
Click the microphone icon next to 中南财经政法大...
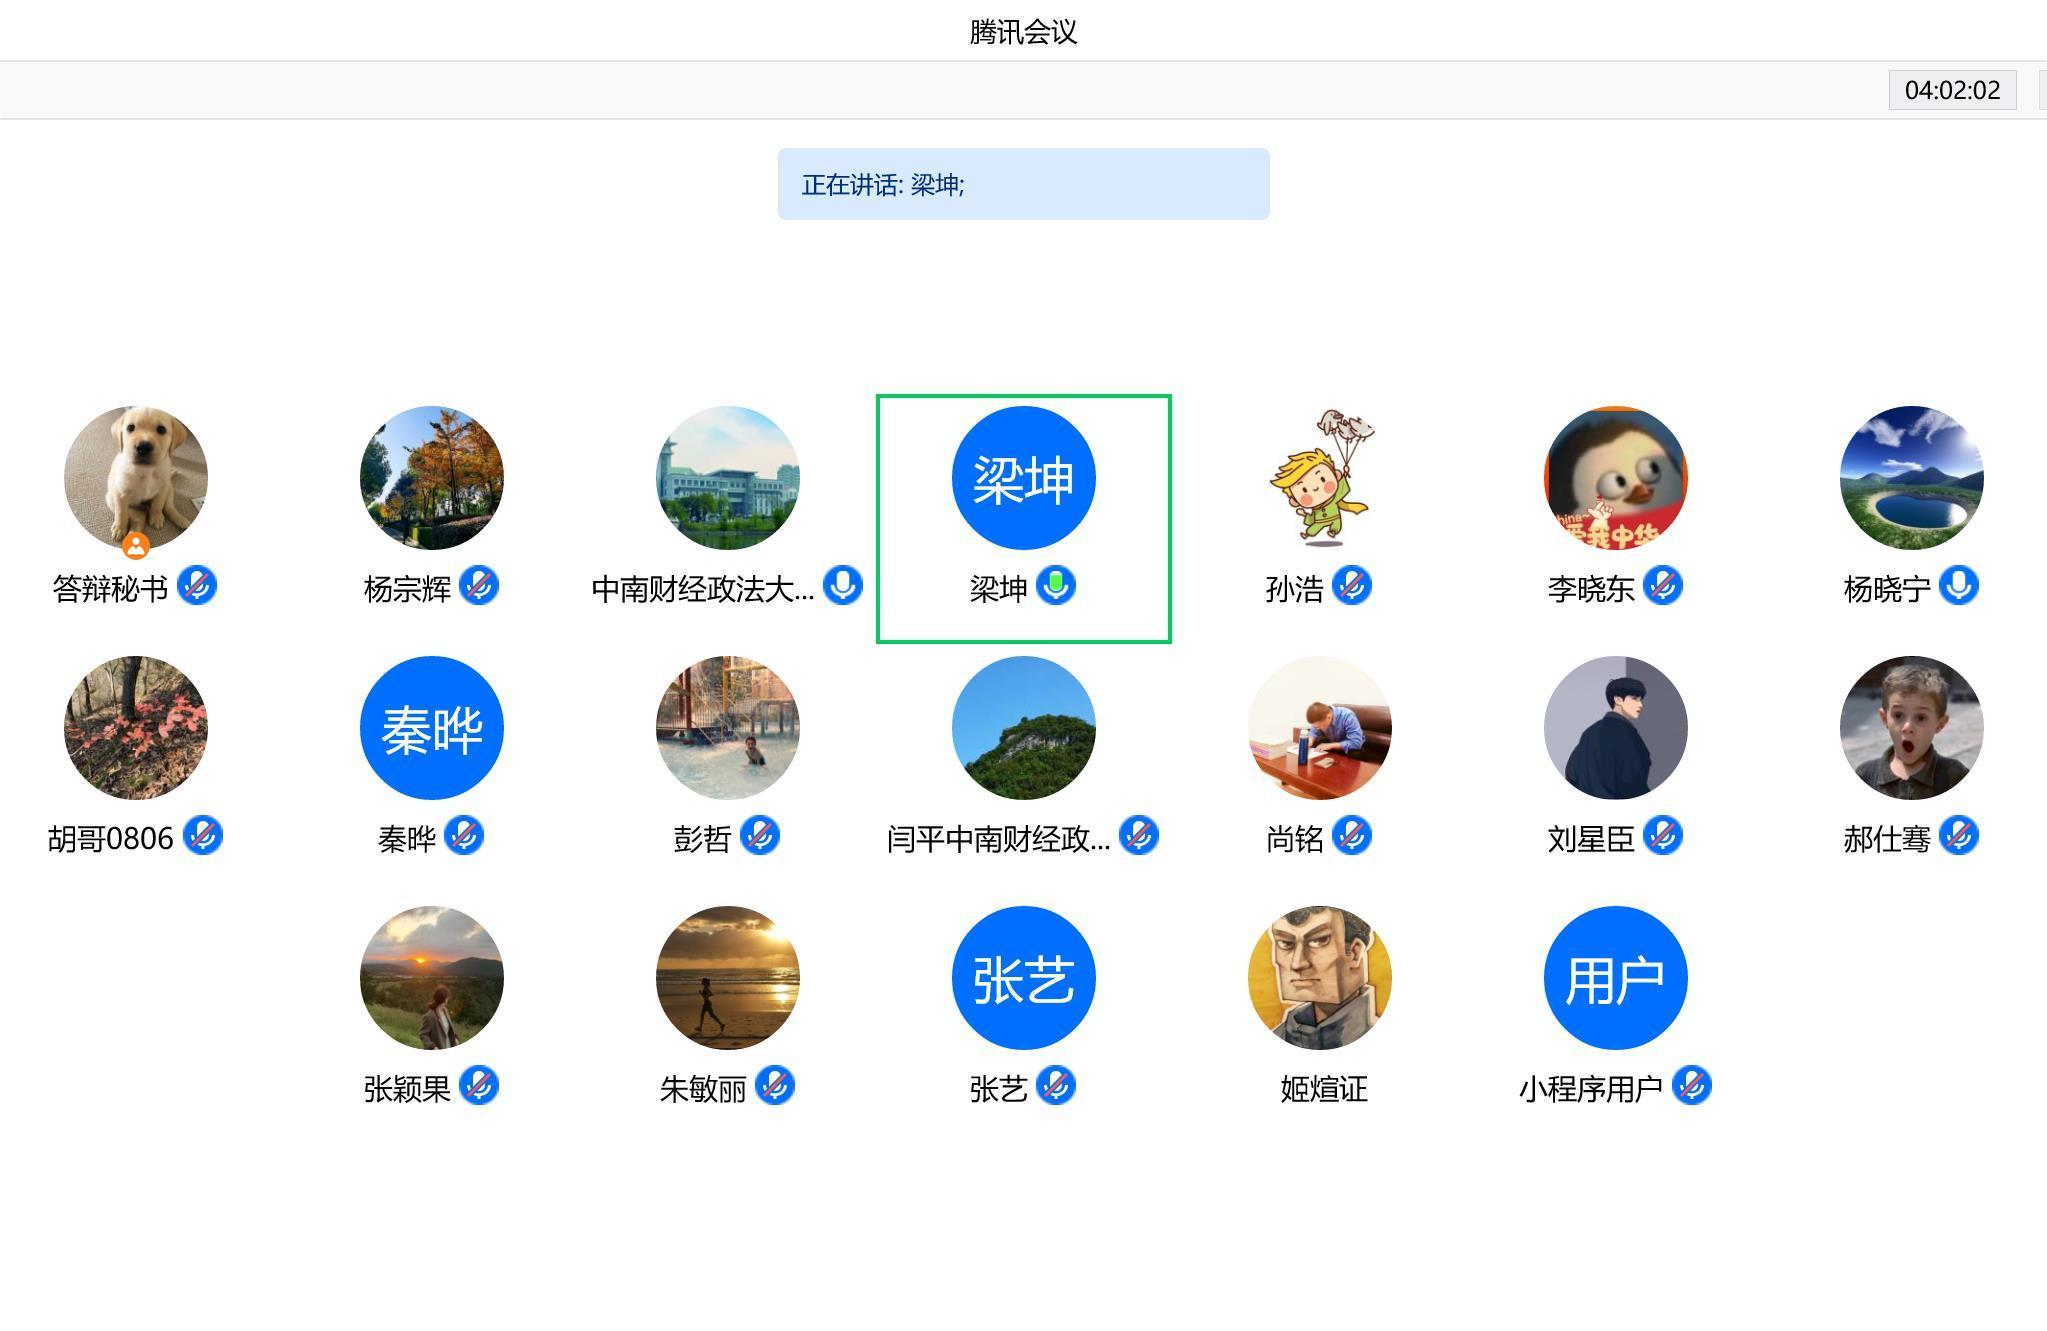843,586
